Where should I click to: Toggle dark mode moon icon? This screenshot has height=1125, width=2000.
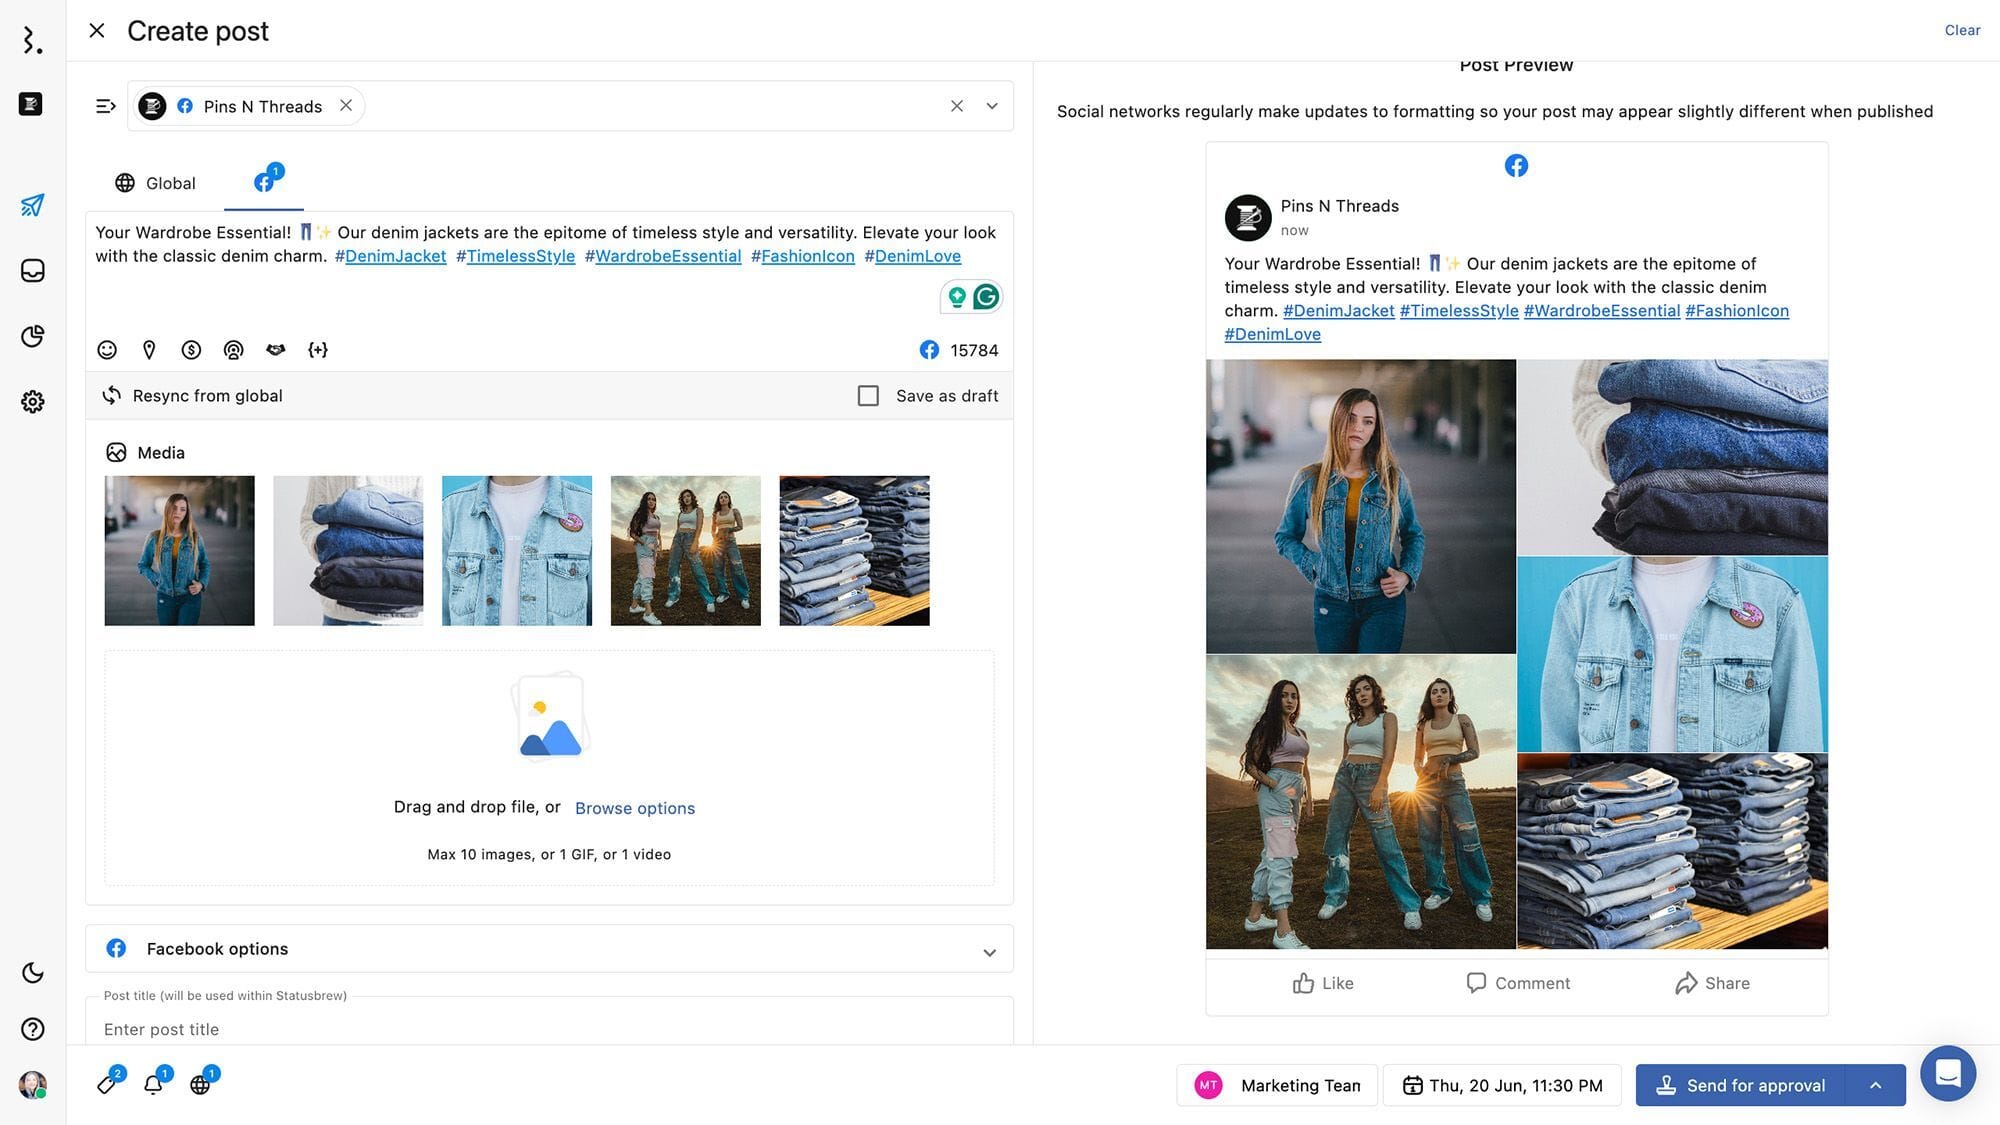pos(32,973)
